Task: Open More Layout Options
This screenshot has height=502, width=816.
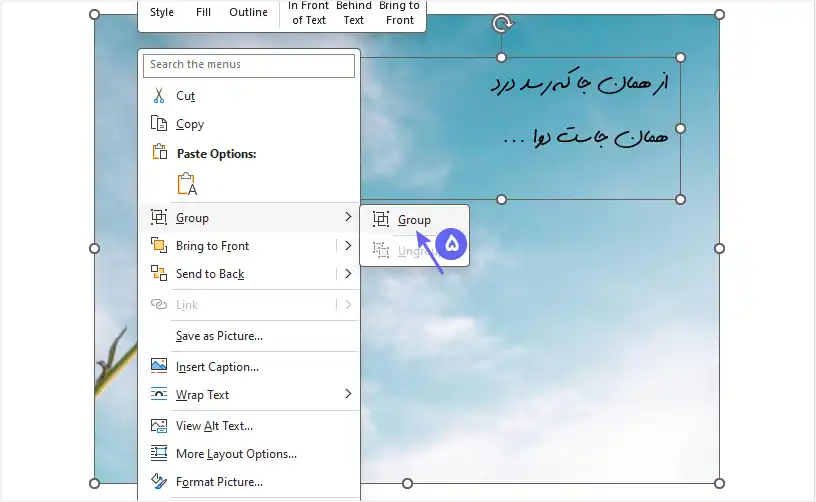Action: [x=236, y=454]
